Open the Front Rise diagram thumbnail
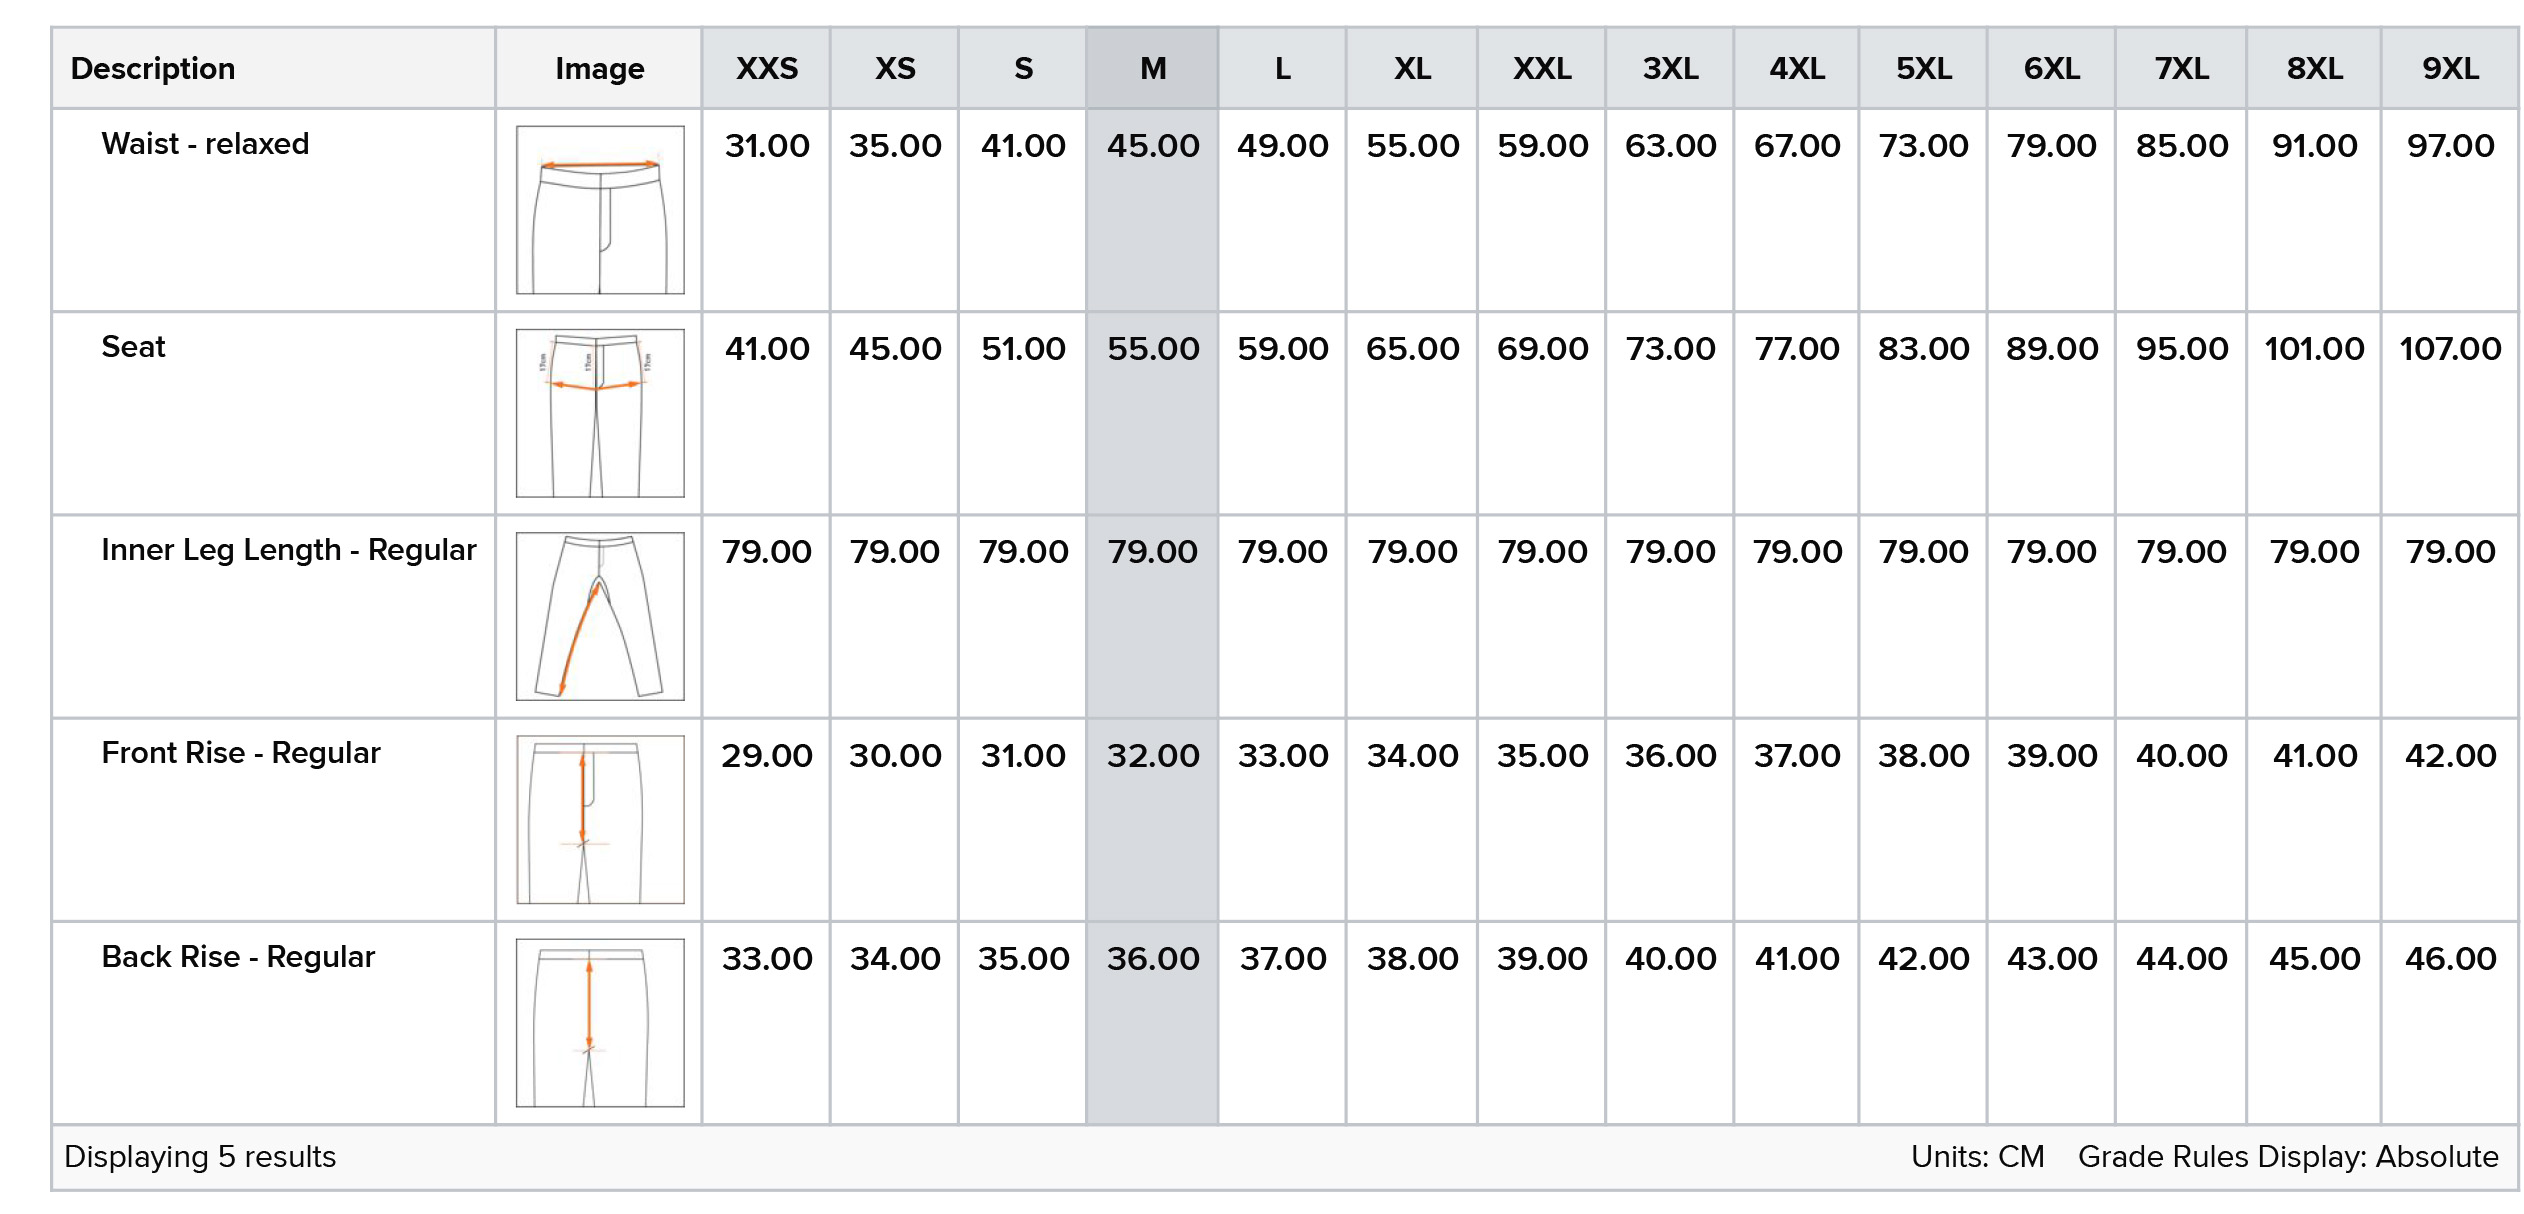Viewport: 2524px width, 1214px height. click(x=600, y=819)
